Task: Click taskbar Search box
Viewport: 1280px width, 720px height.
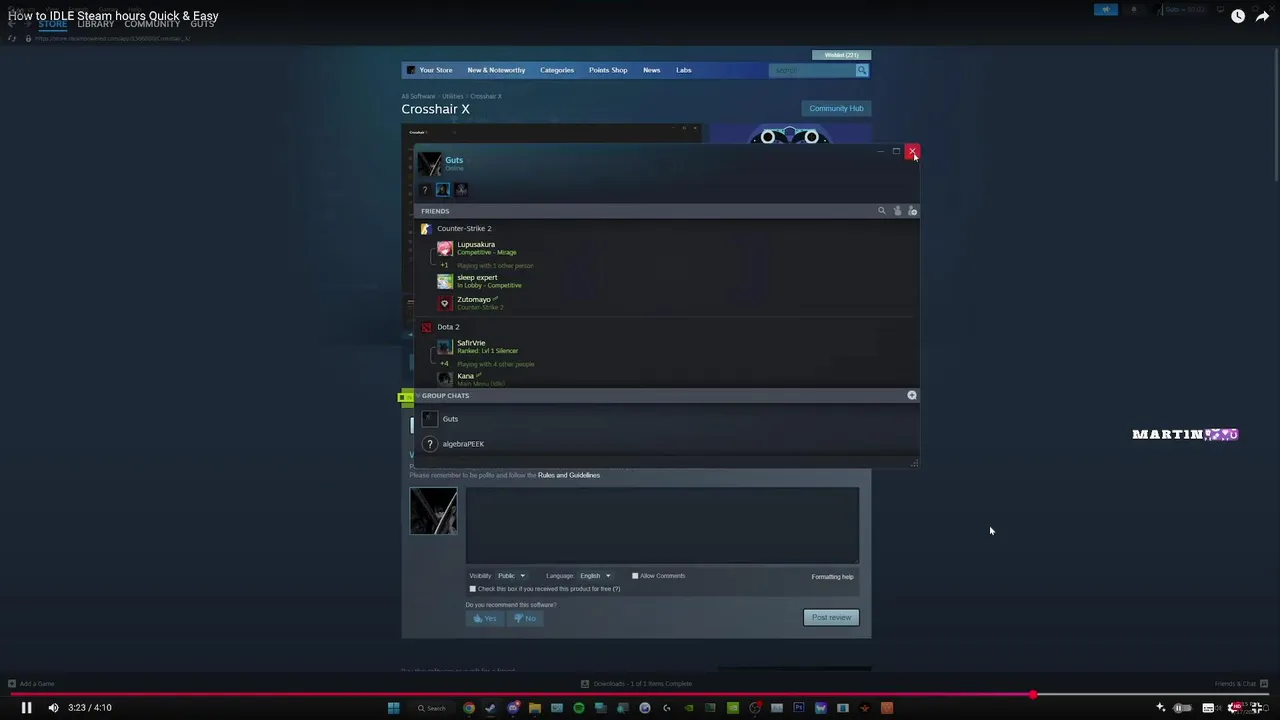Action: pos(432,708)
